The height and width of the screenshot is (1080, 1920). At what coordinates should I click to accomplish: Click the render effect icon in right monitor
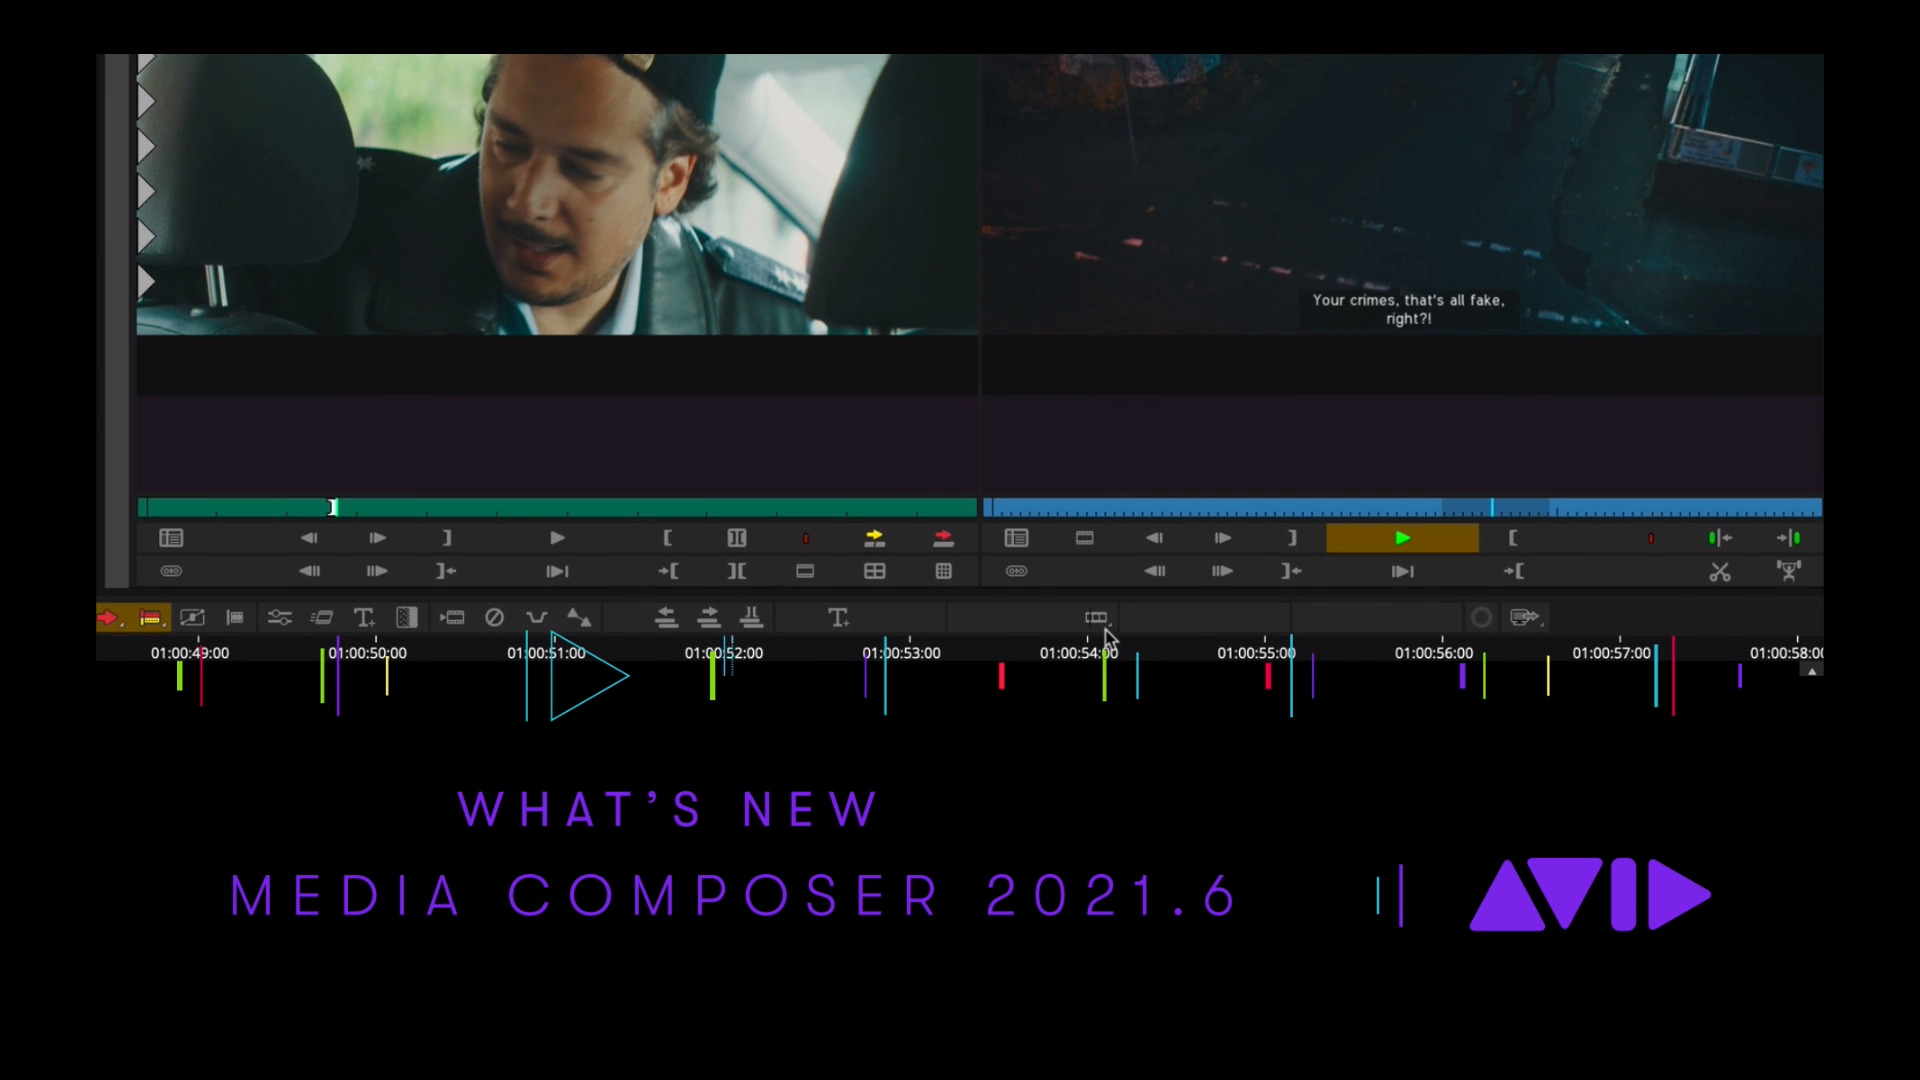coord(1789,570)
